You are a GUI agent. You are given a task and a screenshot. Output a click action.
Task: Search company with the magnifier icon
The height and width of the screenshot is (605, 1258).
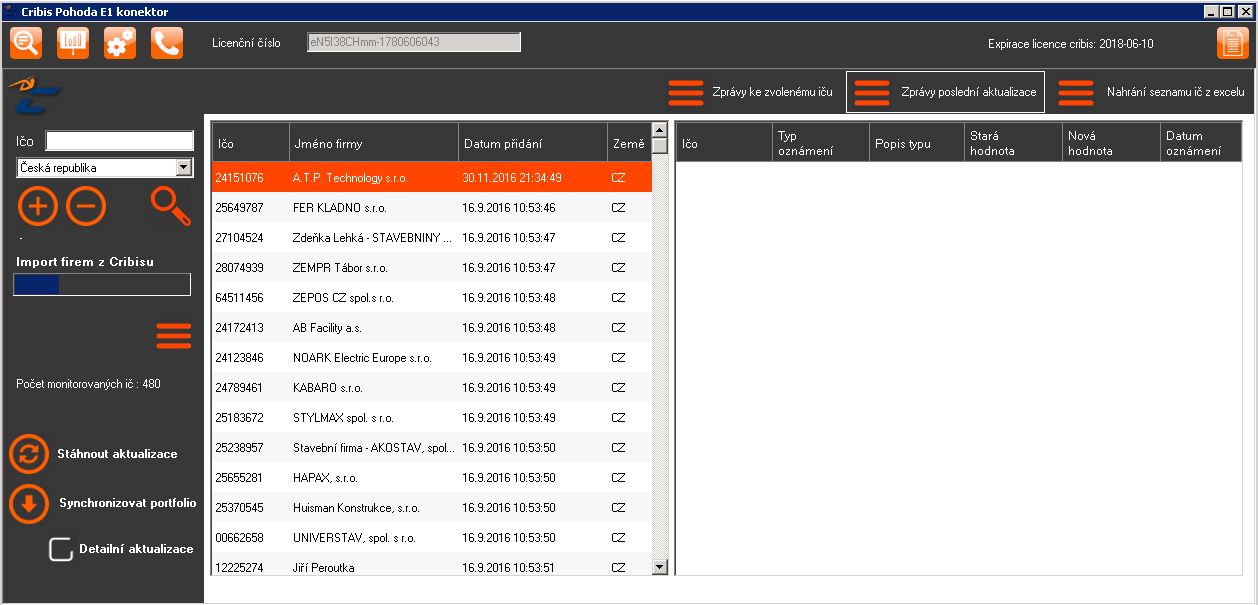(x=170, y=206)
